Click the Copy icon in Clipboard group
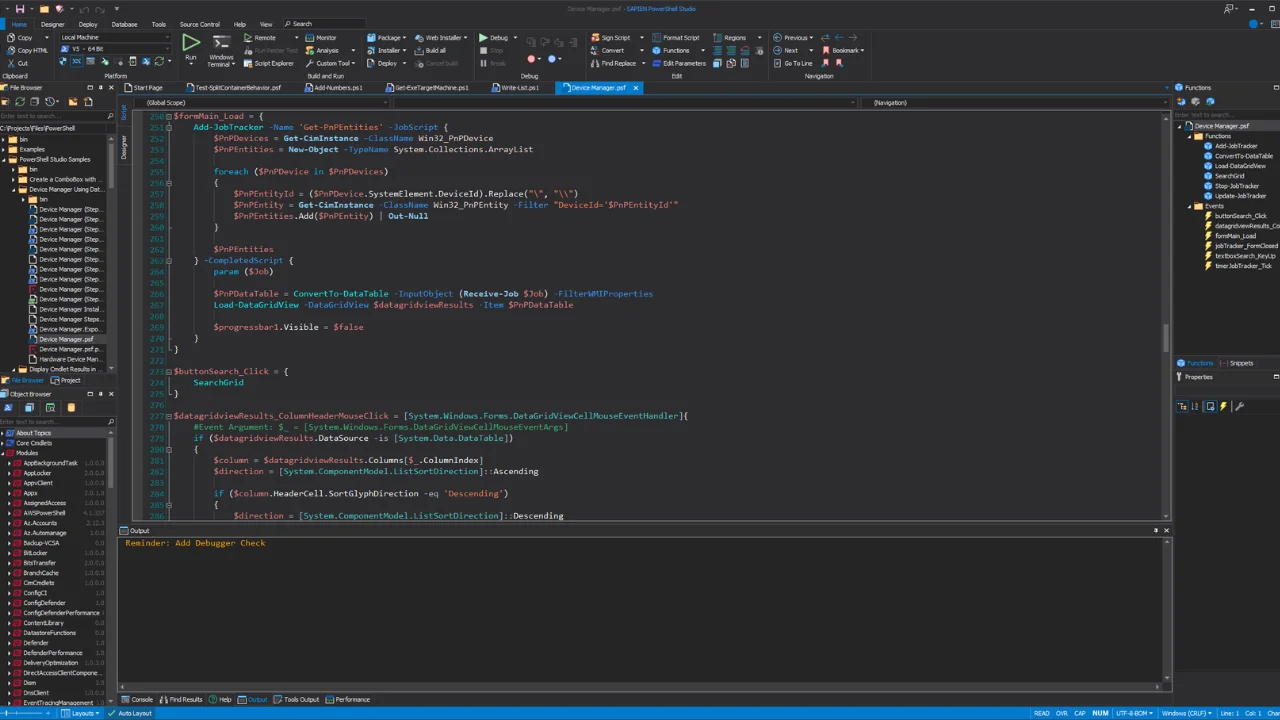 pyautogui.click(x=10, y=37)
